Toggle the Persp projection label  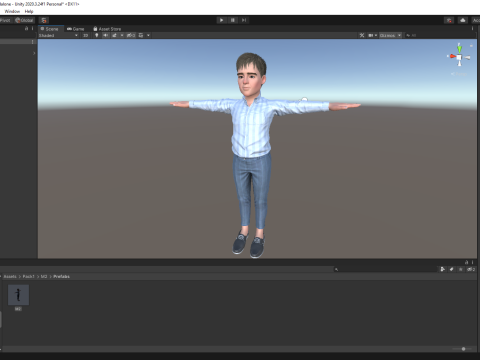pos(459,74)
